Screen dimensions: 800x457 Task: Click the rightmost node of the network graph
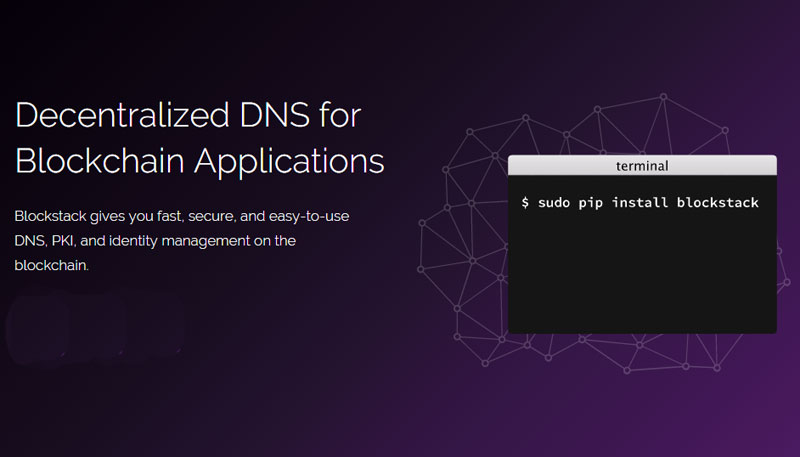[787, 282]
